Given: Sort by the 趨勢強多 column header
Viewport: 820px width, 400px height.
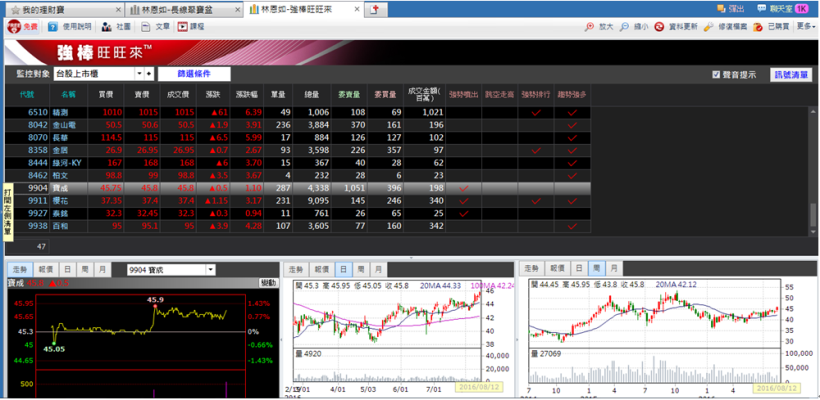Looking at the screenshot, I should coord(572,95).
